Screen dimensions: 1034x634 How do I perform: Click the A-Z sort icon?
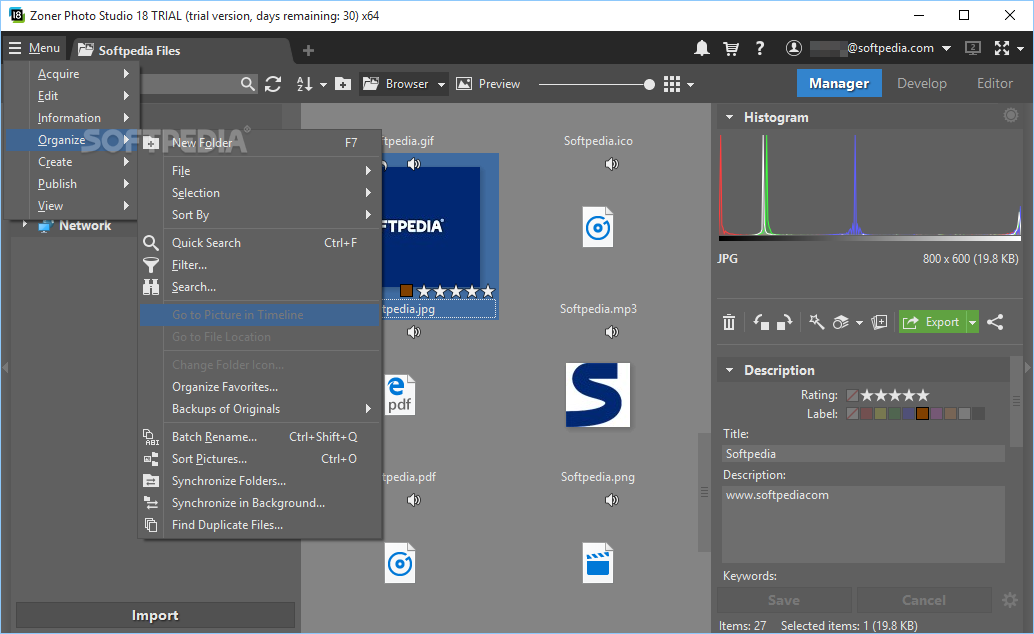304,84
